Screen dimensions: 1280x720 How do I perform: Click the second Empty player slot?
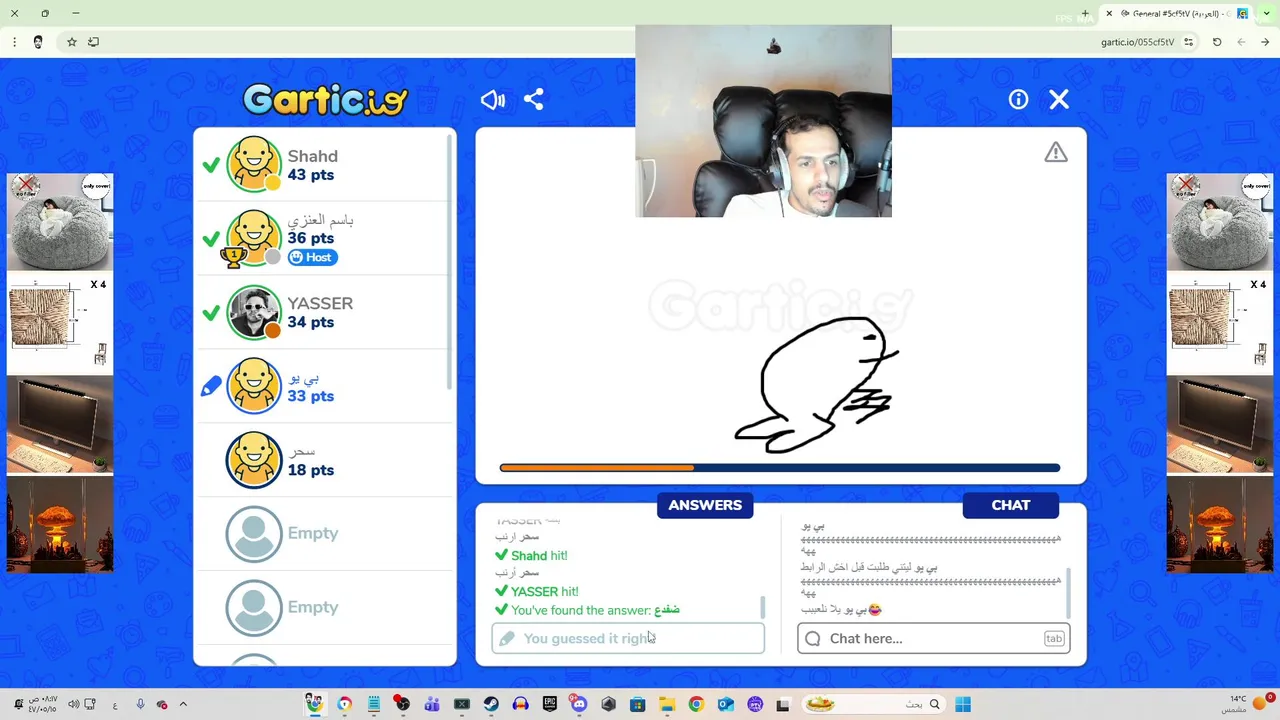tap(325, 608)
